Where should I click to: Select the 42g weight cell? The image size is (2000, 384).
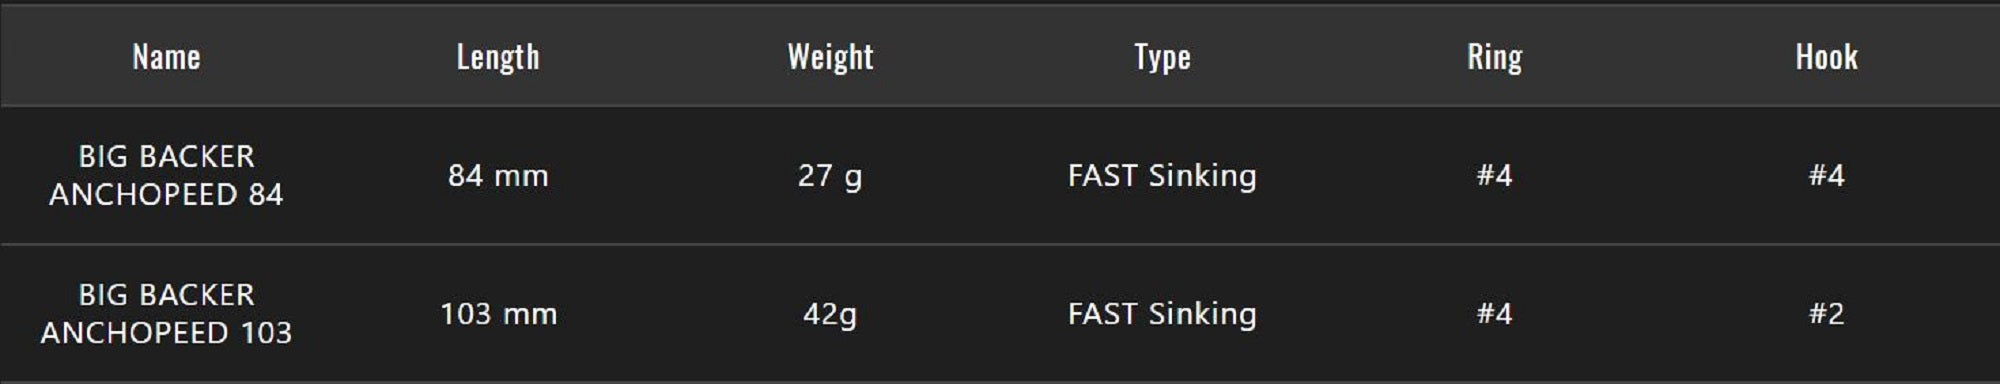coord(830,315)
